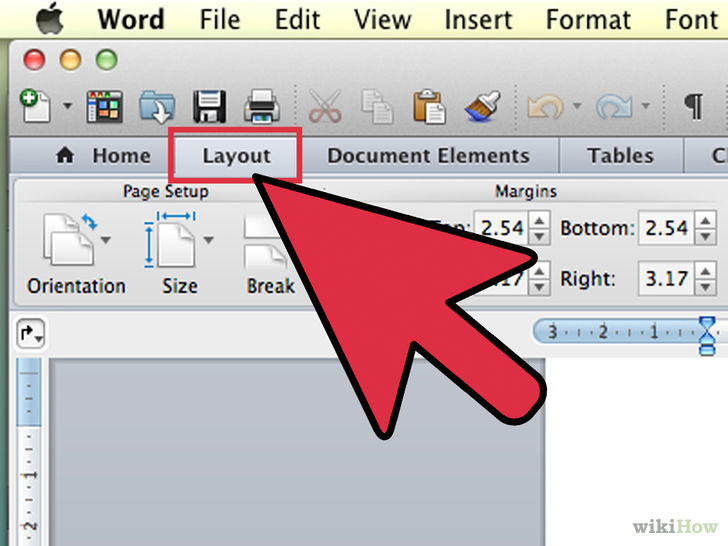This screenshot has height=546, width=728.
Task: Increase the Top margin with up stepper
Action: click(539, 220)
